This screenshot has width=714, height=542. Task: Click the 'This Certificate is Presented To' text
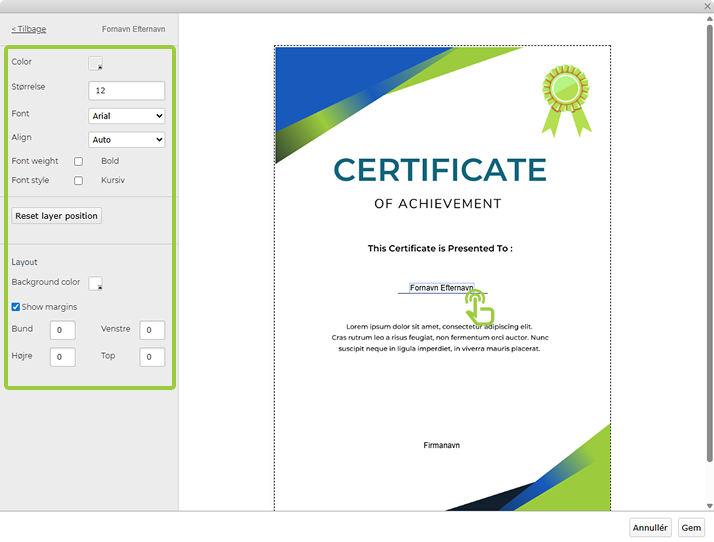(440, 248)
